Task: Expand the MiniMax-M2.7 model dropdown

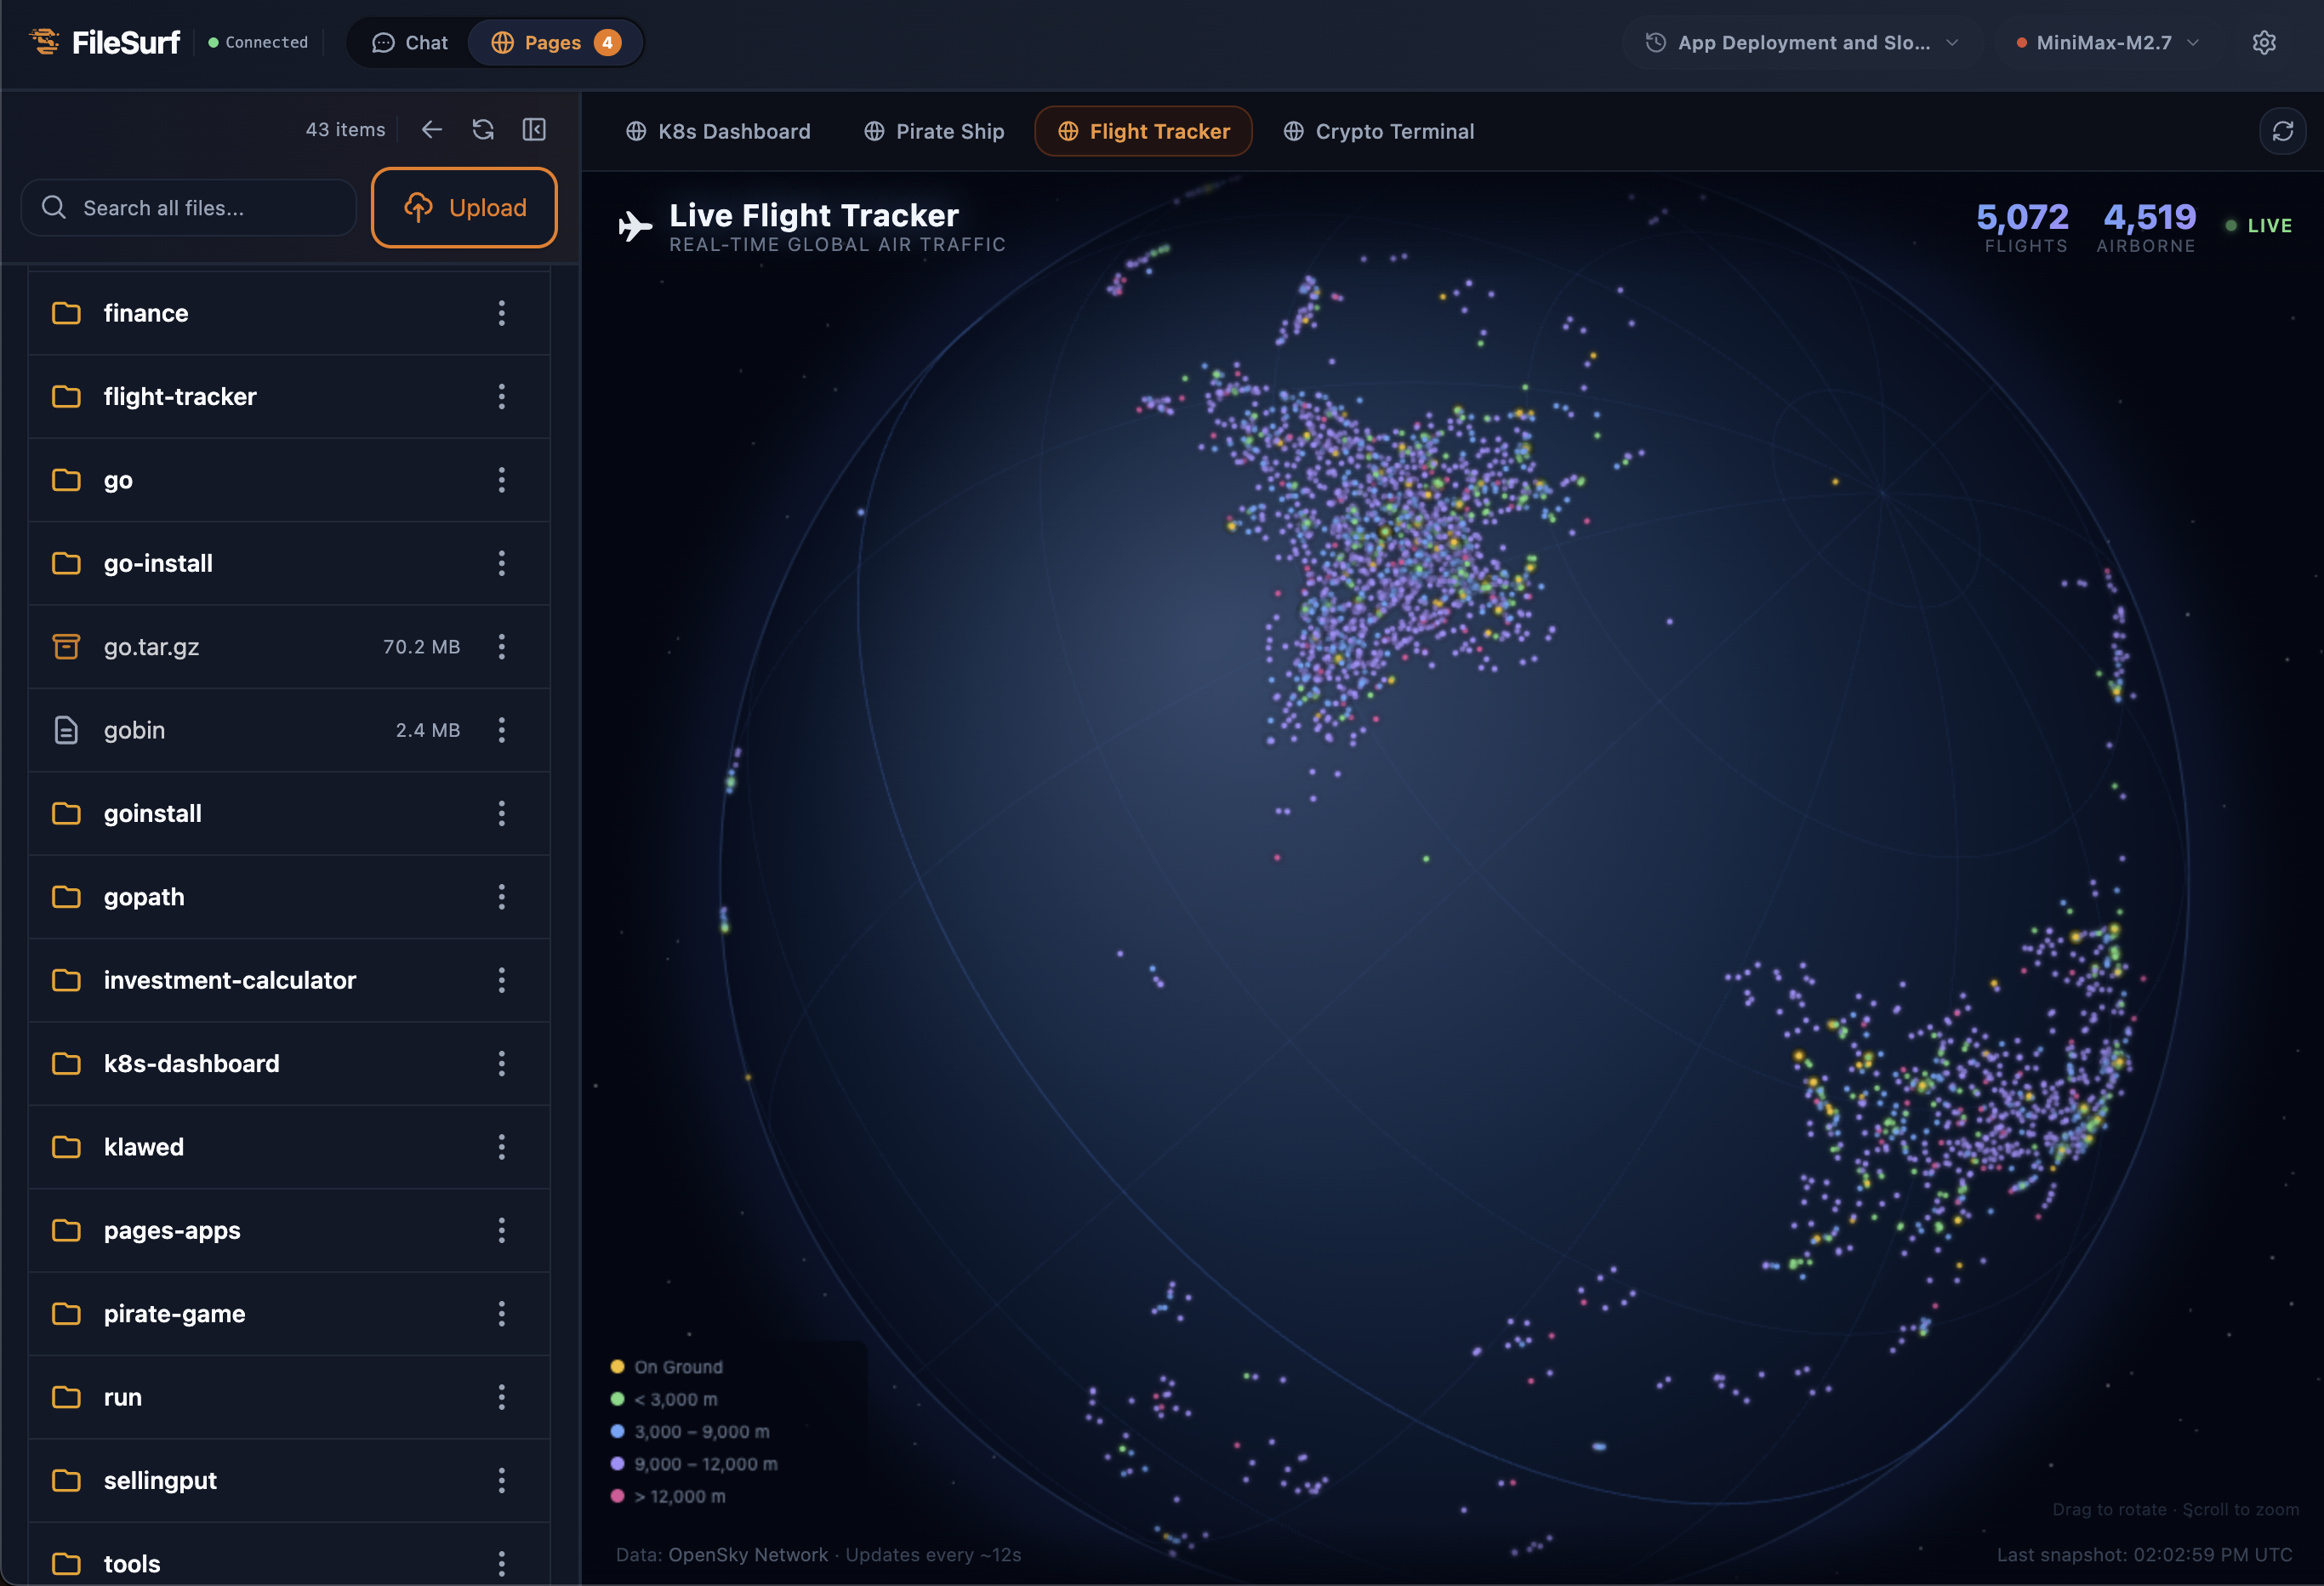Action: 2108,43
